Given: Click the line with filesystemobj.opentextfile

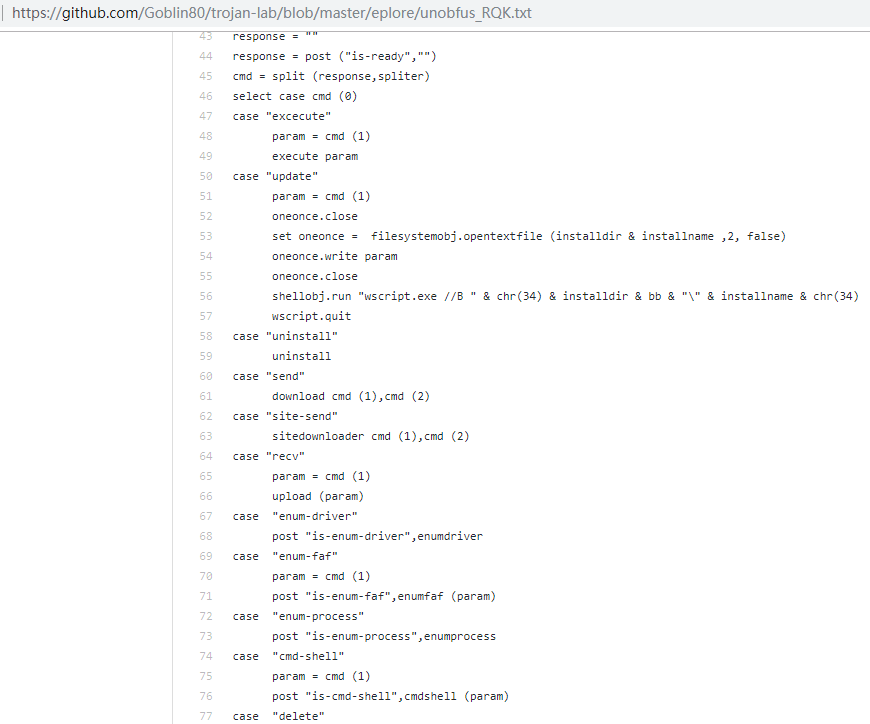Looking at the screenshot, I should [529, 236].
